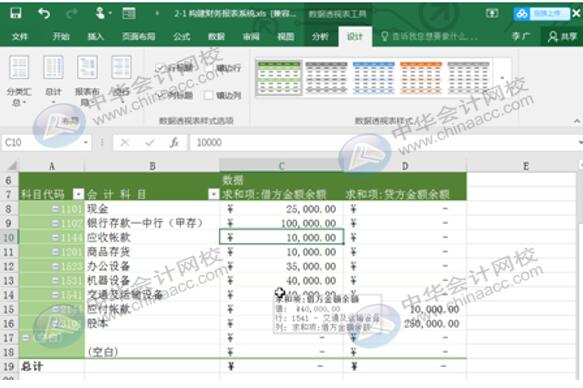Image resolution: width=583 pixels, height=388 pixels.
Task: Switch to the 数据 Data tab
Action: (x=216, y=36)
